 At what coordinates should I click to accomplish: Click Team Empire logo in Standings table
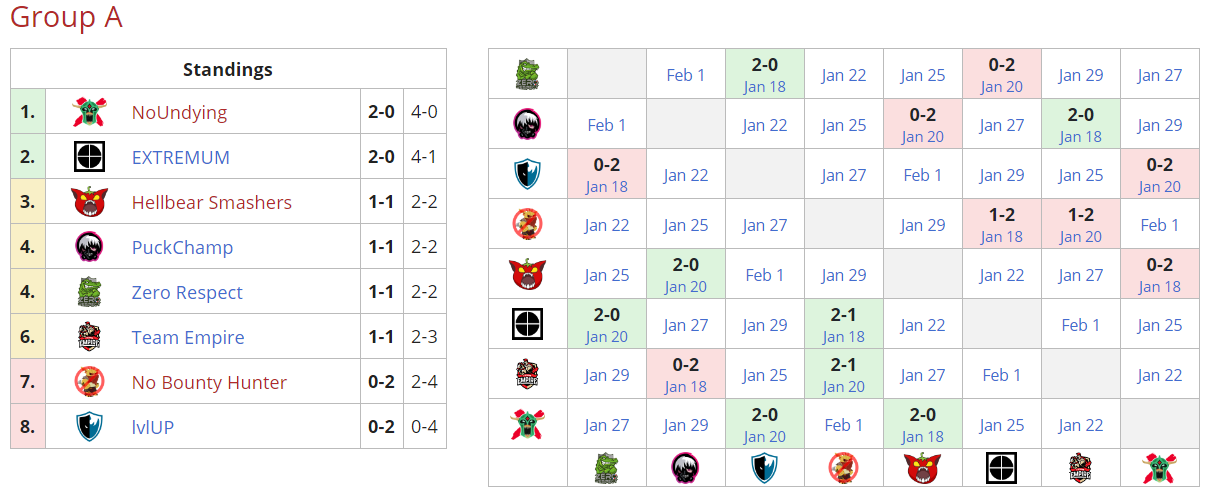point(89,338)
